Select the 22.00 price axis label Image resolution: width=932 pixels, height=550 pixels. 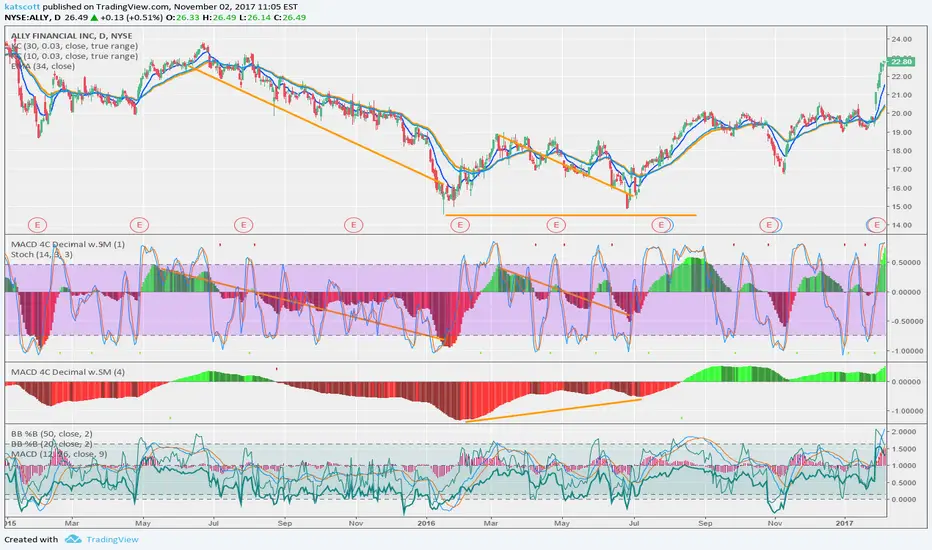click(x=901, y=77)
